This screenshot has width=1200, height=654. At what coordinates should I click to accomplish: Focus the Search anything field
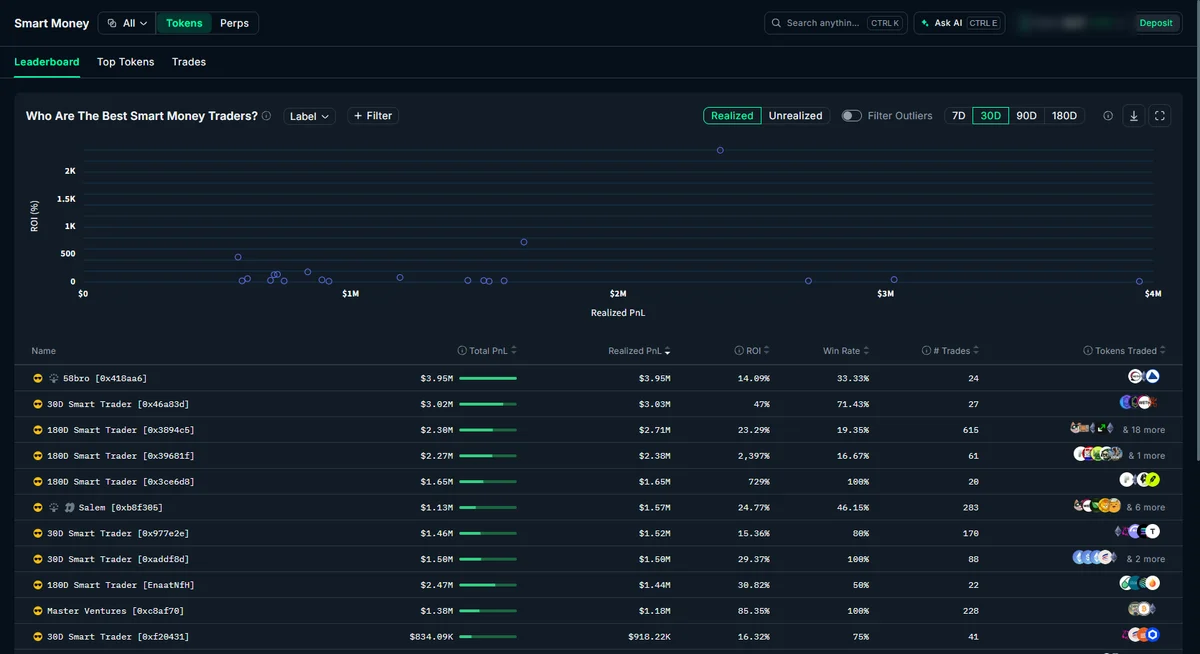836,23
